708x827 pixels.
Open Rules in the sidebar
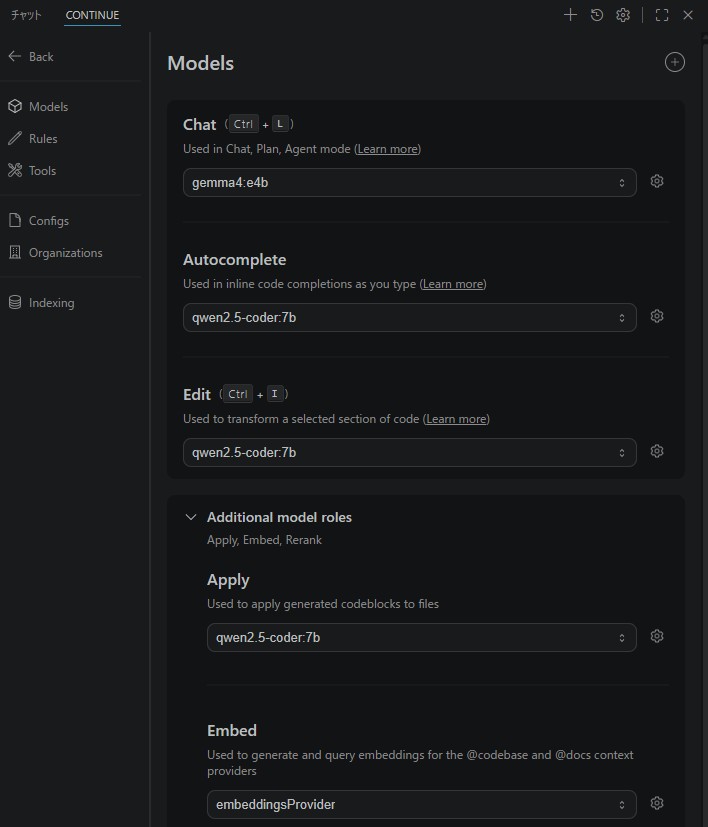[x=42, y=139]
